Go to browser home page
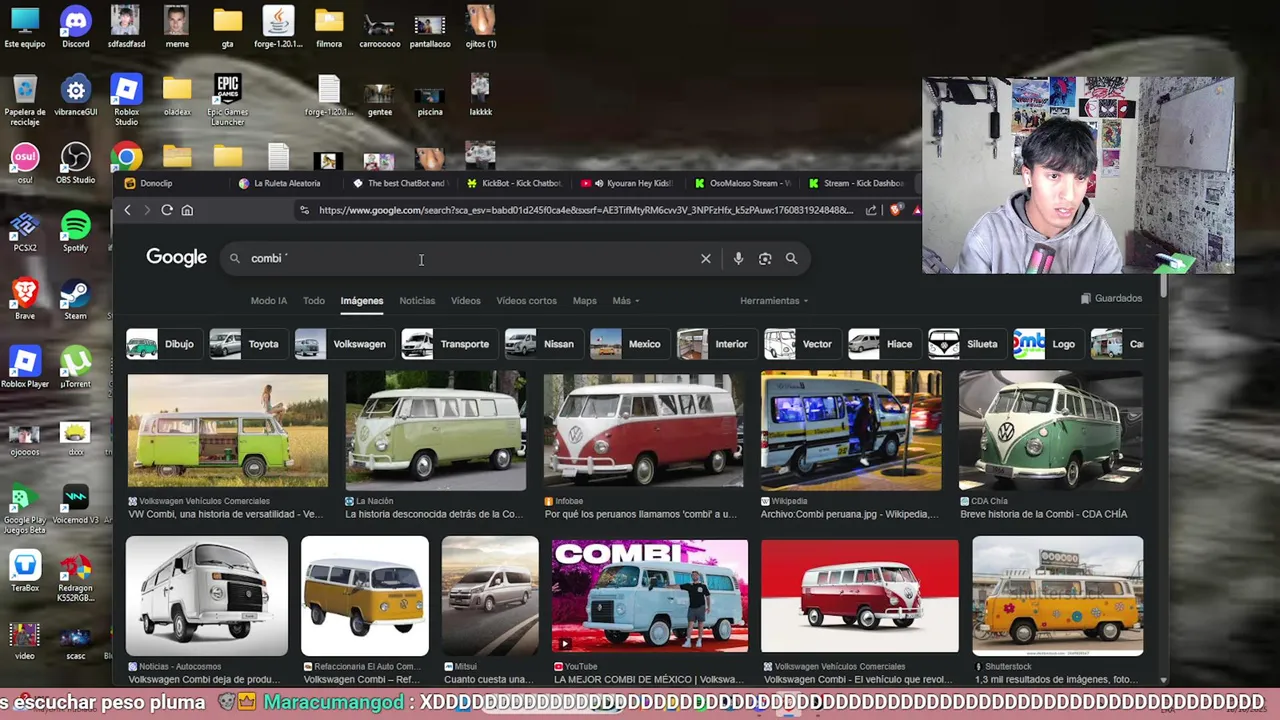Image resolution: width=1280 pixels, height=720 pixels. point(187,210)
